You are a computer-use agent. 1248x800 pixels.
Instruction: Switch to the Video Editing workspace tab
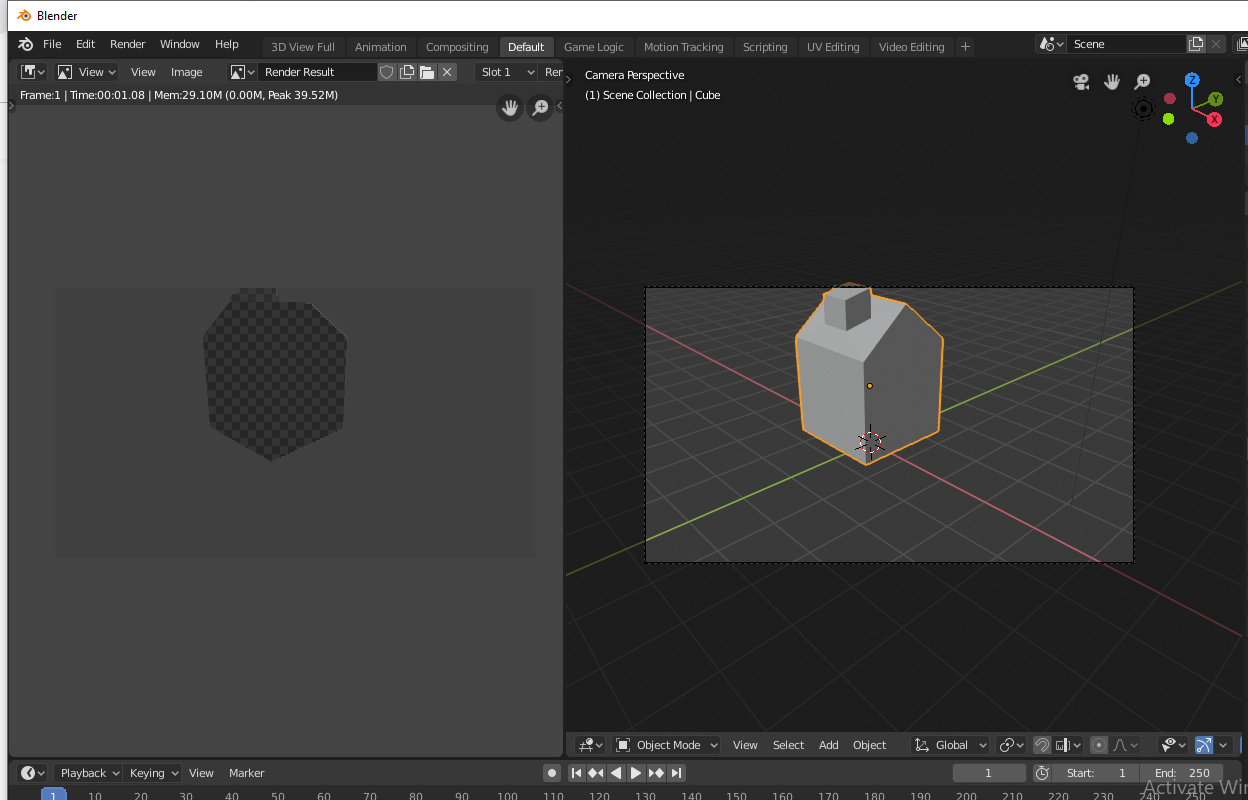tap(912, 47)
